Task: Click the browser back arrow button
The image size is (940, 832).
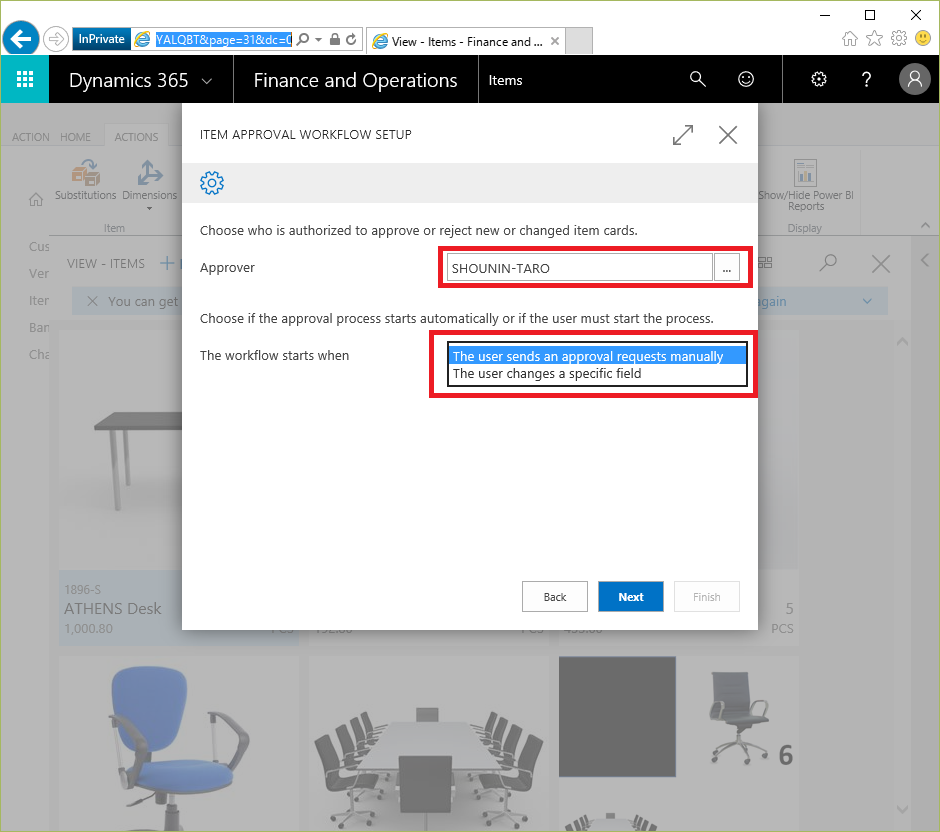Action: (21, 39)
